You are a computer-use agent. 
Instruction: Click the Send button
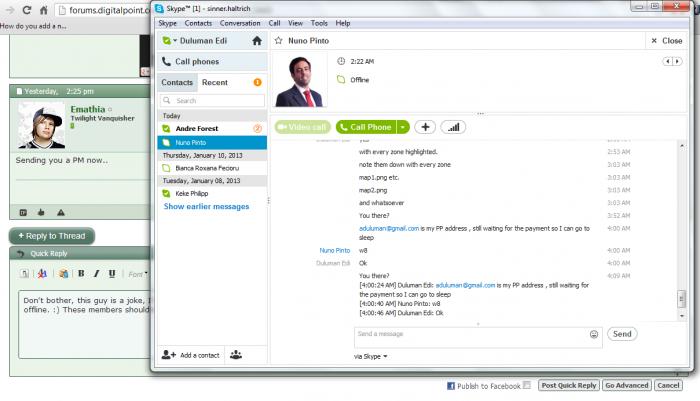[x=622, y=334]
